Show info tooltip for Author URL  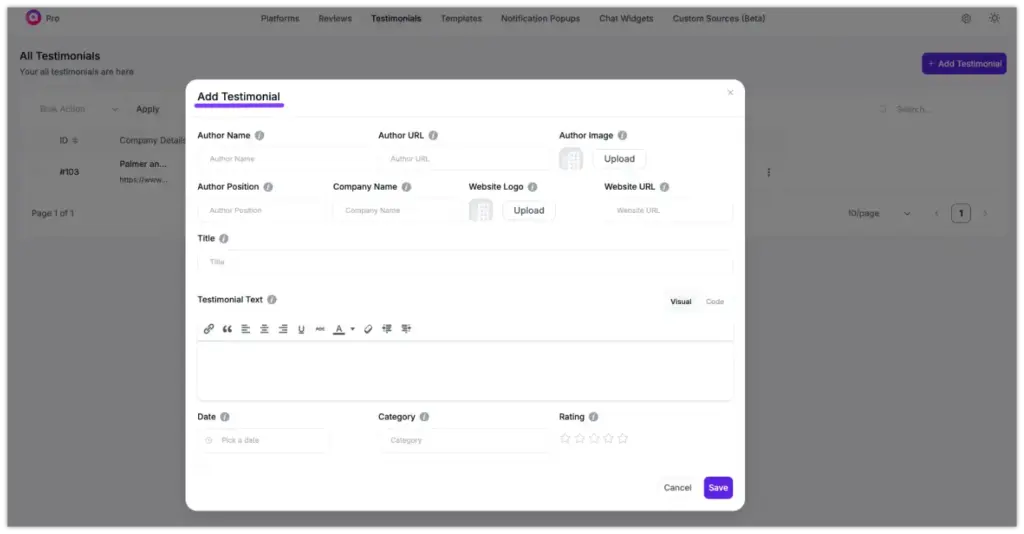tap(433, 135)
